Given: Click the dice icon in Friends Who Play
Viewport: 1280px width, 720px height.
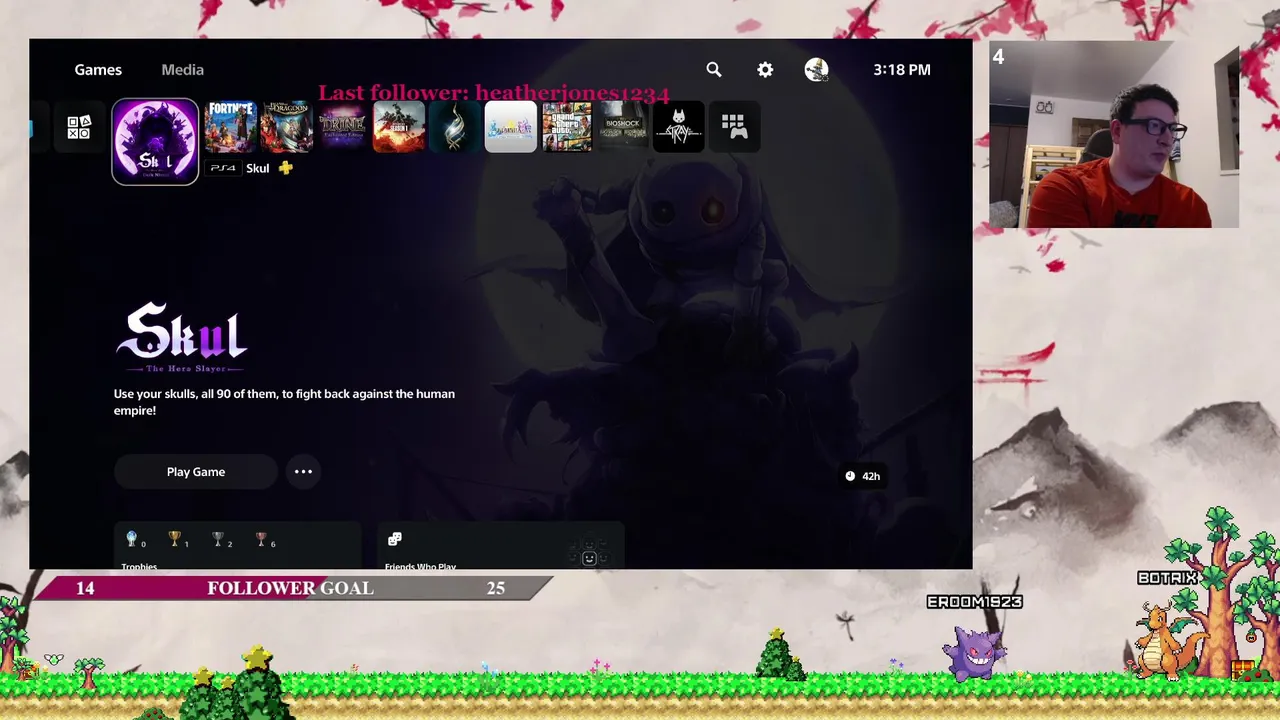Looking at the screenshot, I should [395, 539].
